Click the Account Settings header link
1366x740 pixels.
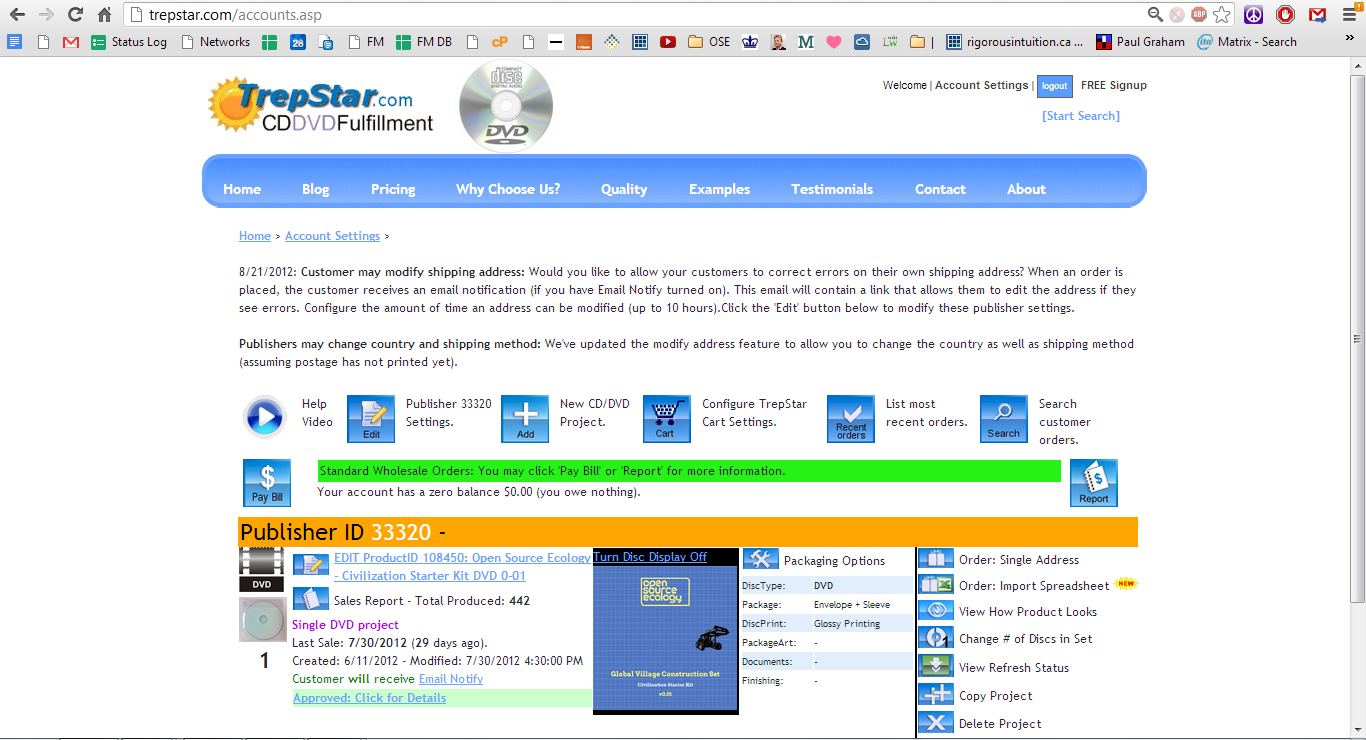pos(981,85)
